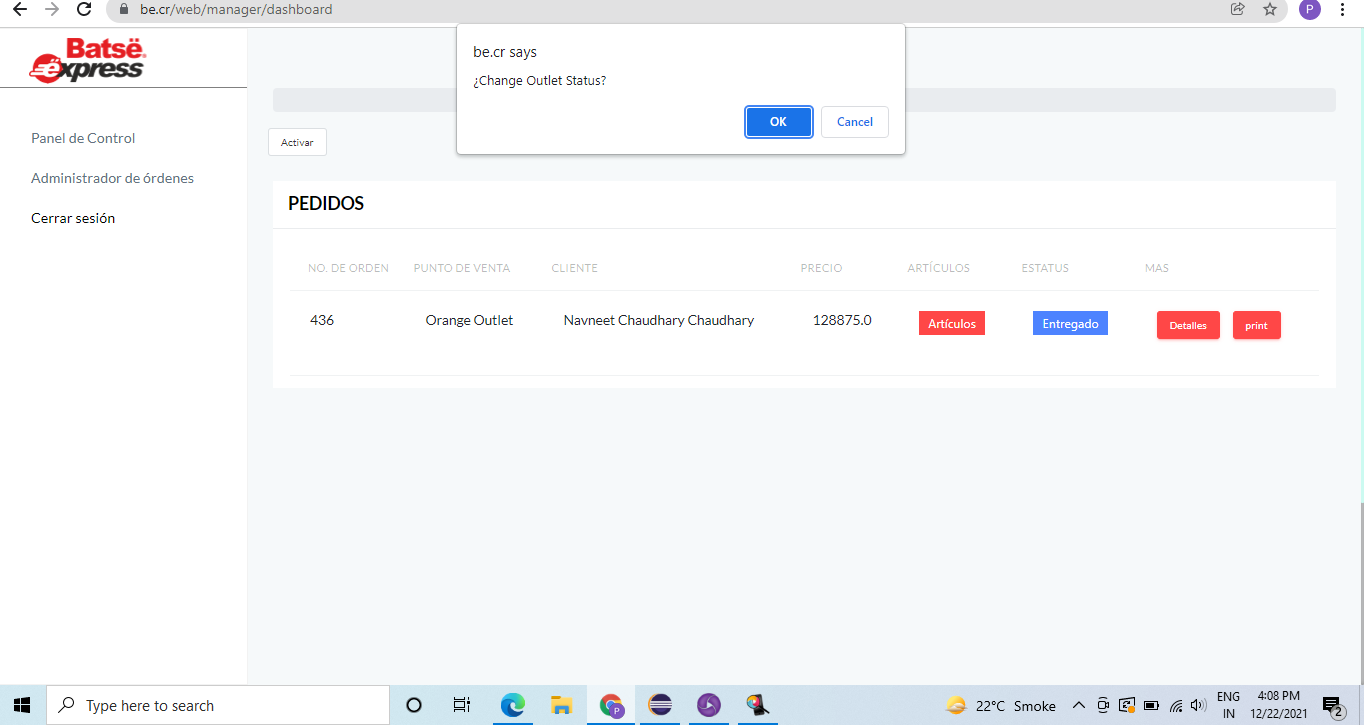Bookmark this page with the star icon
This screenshot has width=1364, height=725.
click(x=1269, y=9)
